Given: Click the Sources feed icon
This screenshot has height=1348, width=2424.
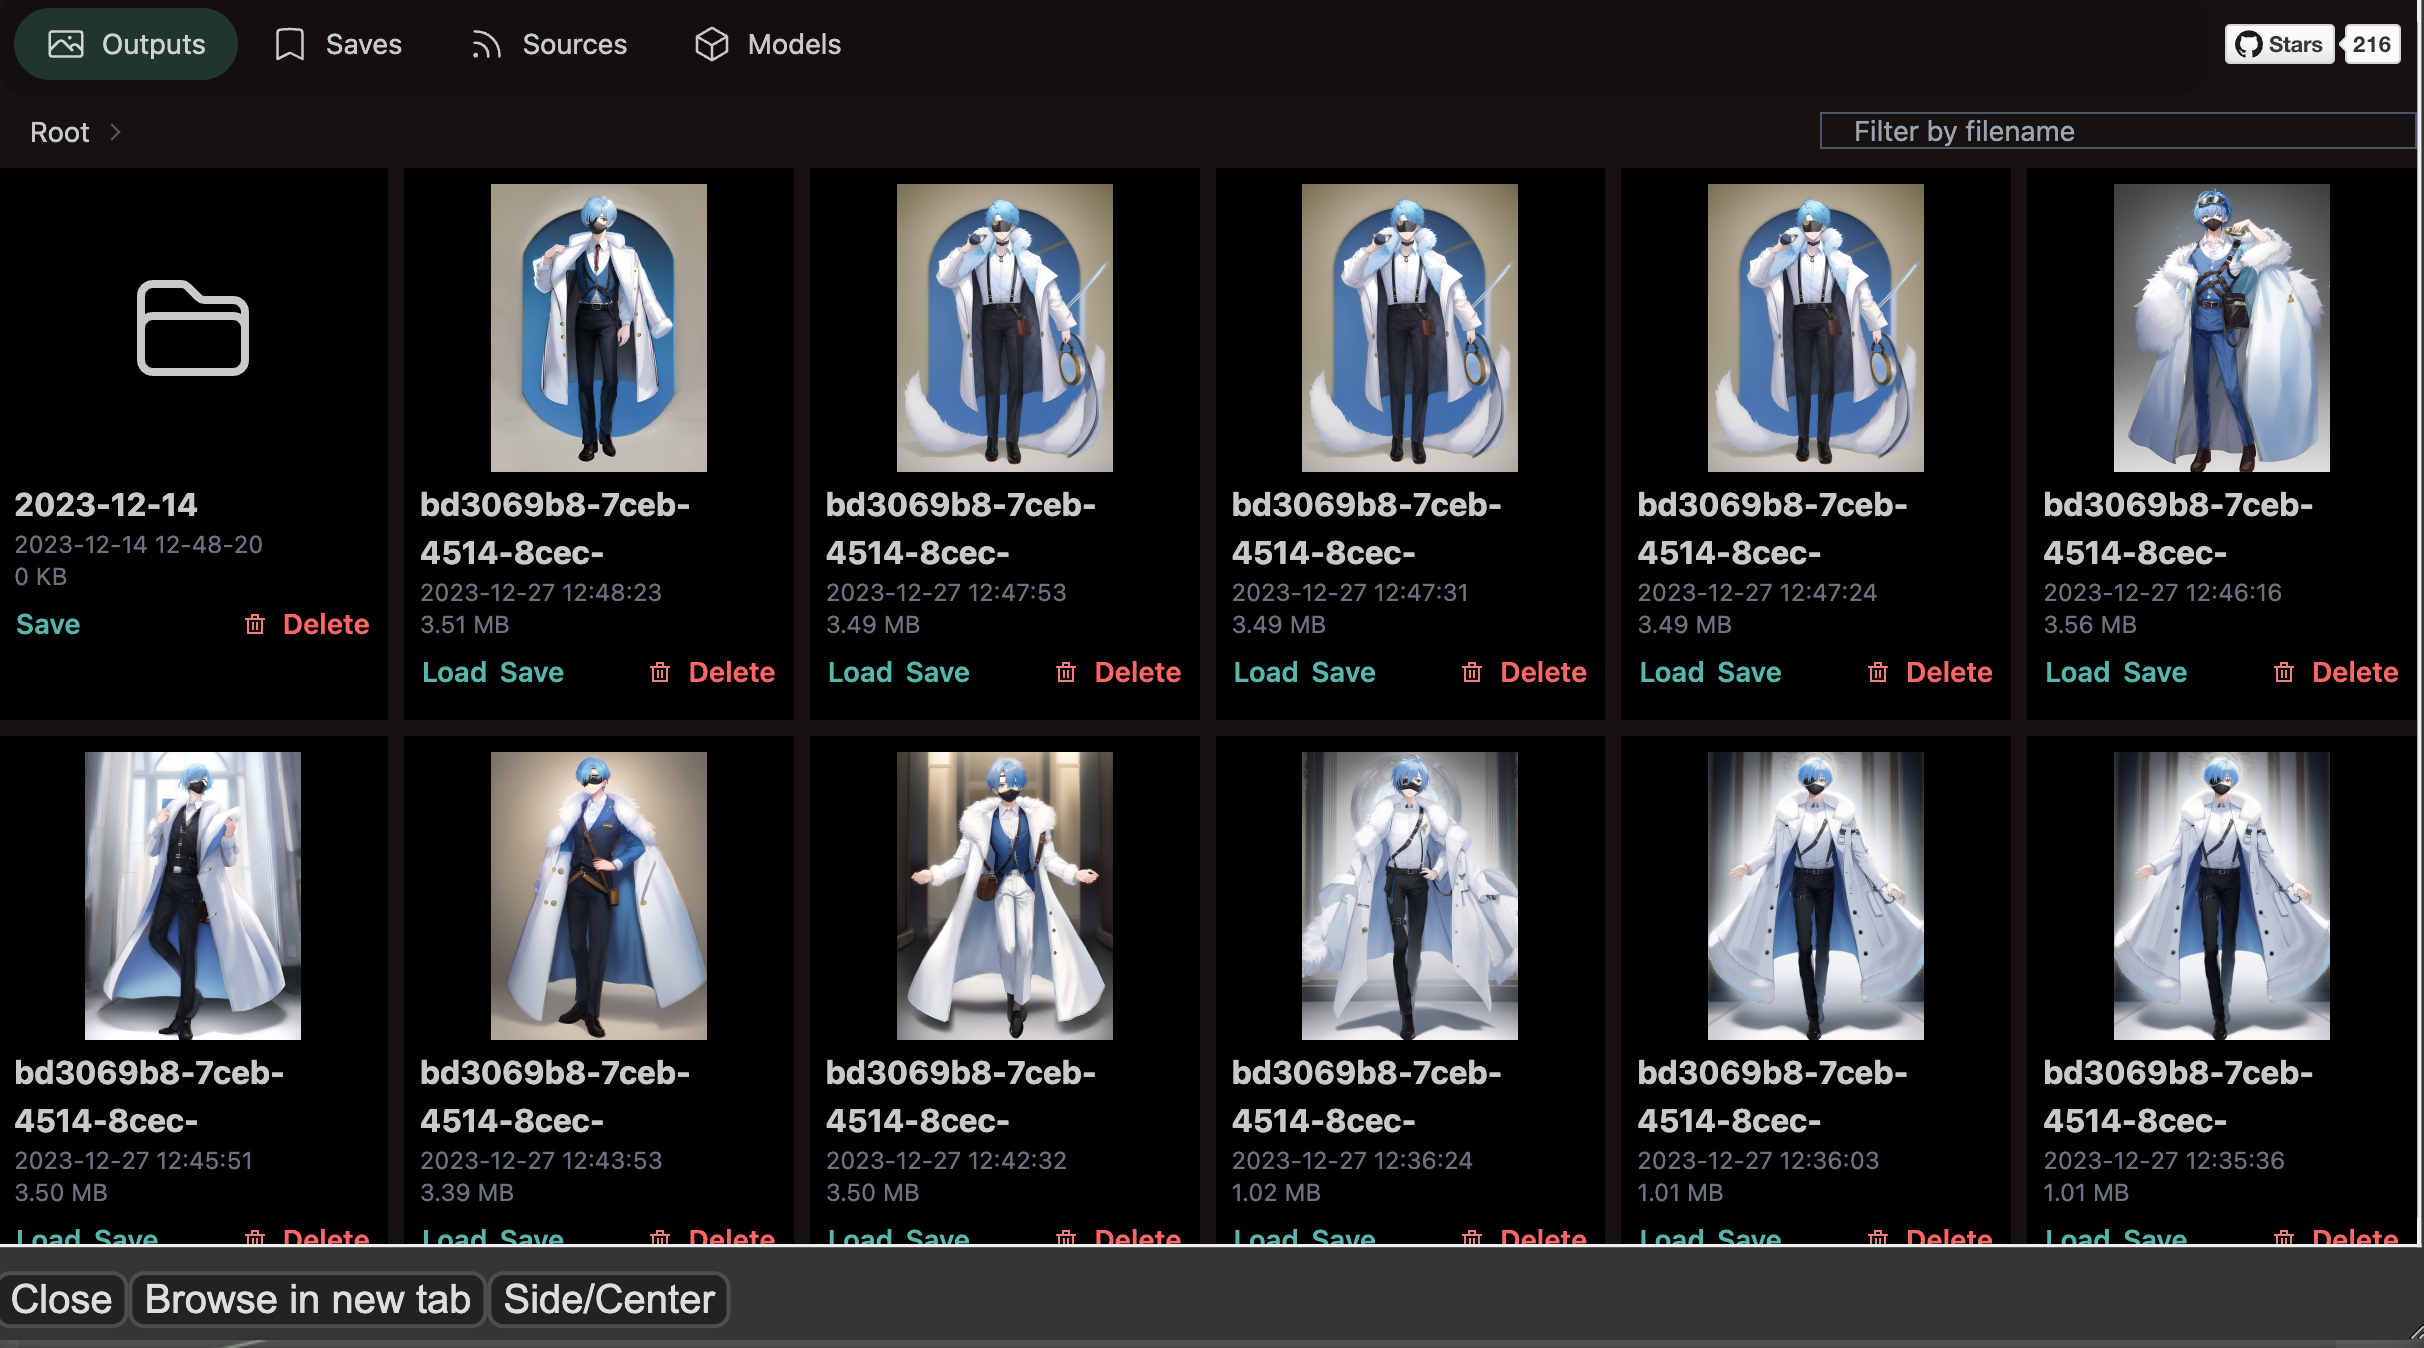Looking at the screenshot, I should pyautogui.click(x=486, y=44).
